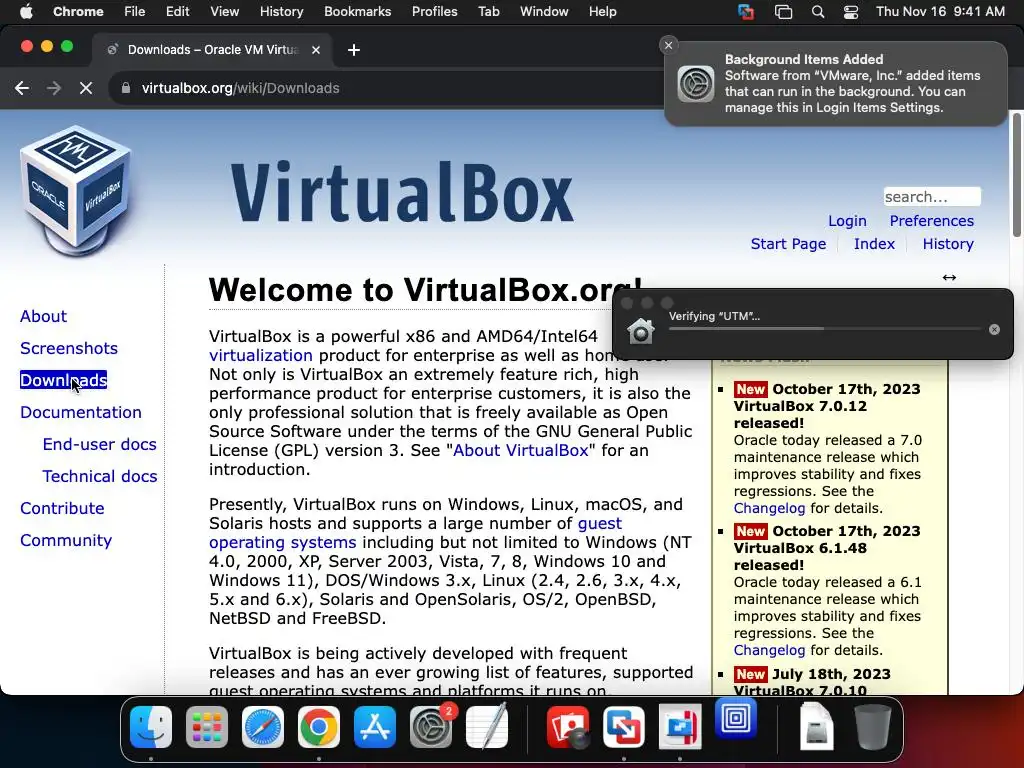Open TextEdit from the Dock
1024x768 pixels.
pyautogui.click(x=487, y=726)
